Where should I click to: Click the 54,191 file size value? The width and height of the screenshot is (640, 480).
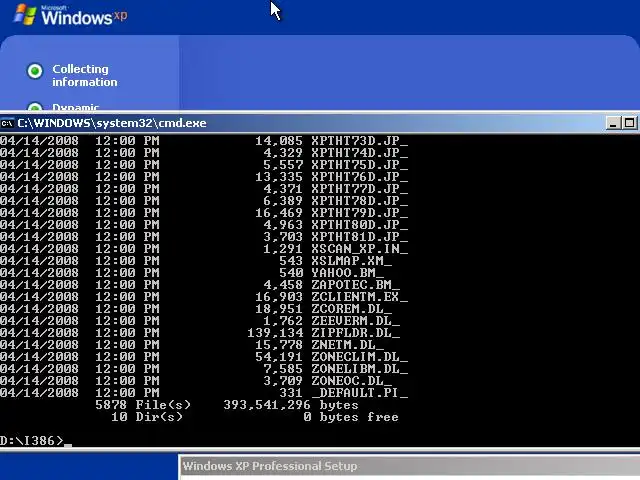[279, 357]
